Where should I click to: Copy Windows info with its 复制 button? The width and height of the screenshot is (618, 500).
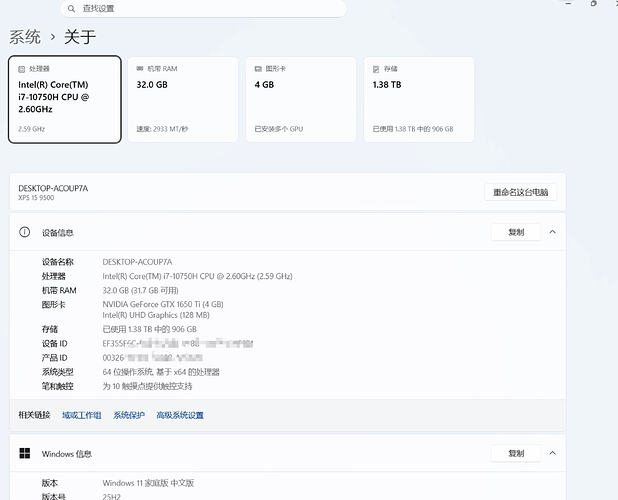(x=516, y=453)
